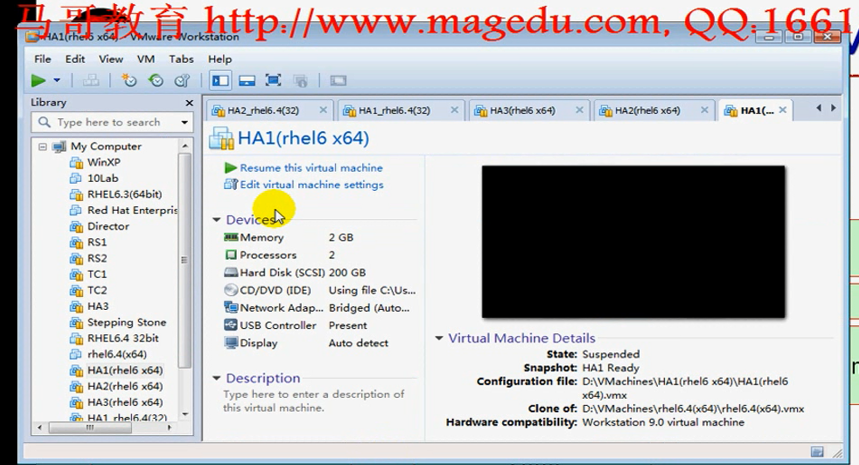Image resolution: width=859 pixels, height=465 pixels.
Task: Open the File menu
Action: (42, 59)
